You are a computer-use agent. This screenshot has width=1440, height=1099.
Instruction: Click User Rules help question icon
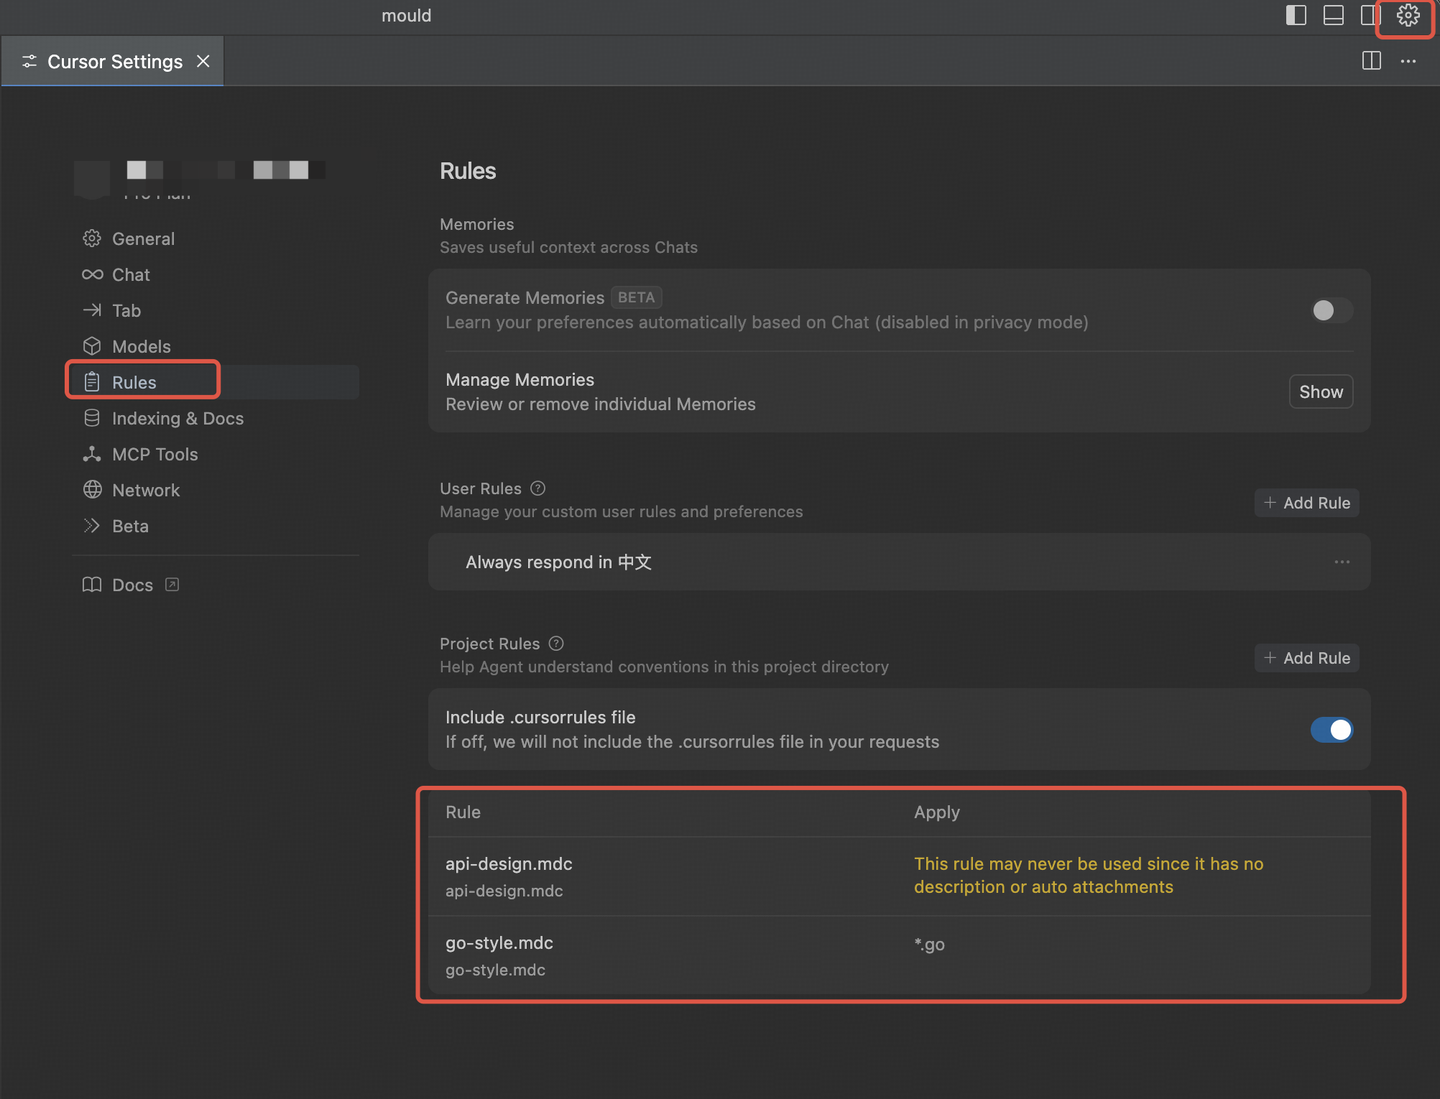pyautogui.click(x=538, y=488)
